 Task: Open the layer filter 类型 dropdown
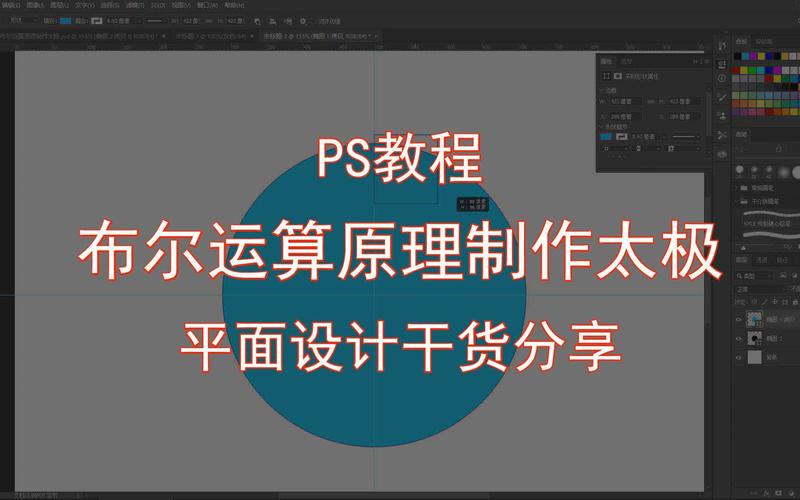[755, 276]
